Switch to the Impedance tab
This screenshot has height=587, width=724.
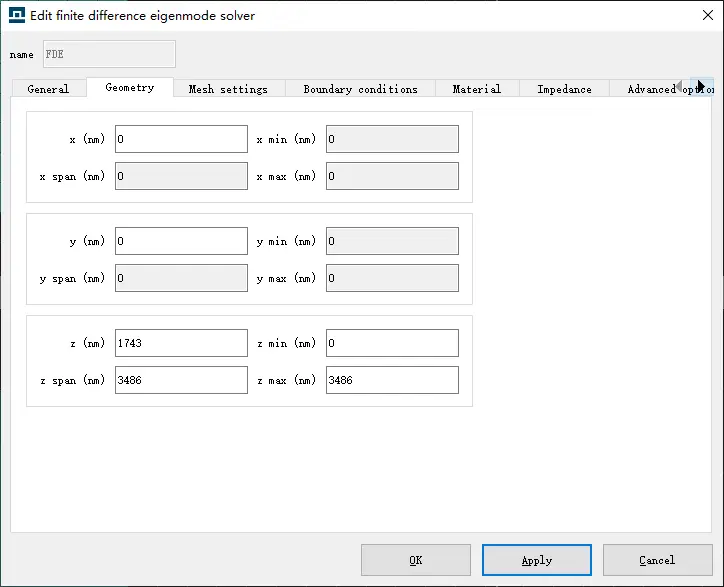564,89
